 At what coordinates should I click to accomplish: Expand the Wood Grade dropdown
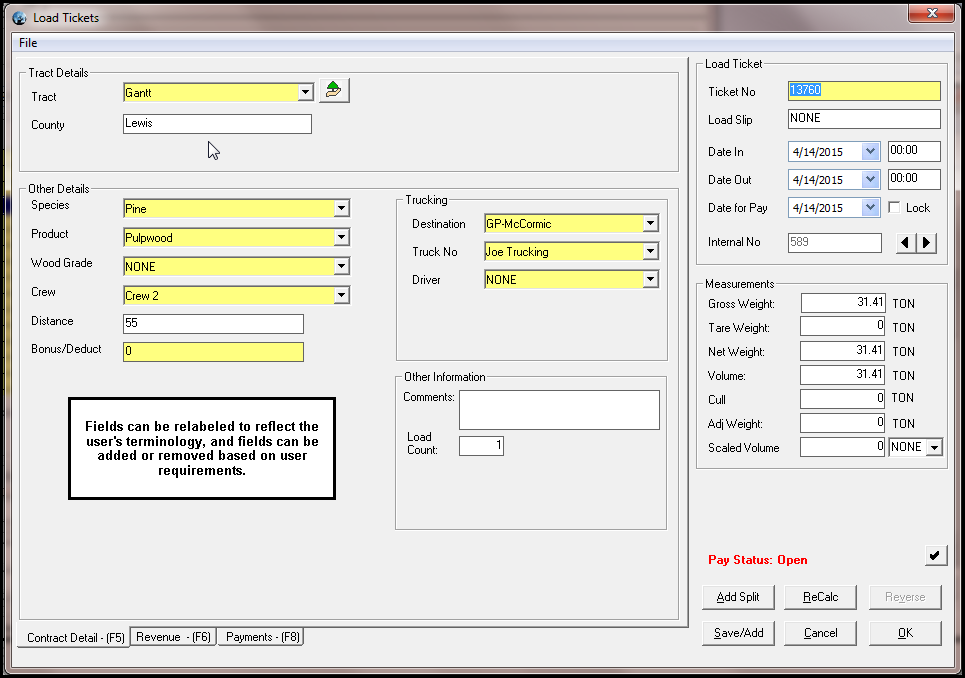(x=342, y=266)
